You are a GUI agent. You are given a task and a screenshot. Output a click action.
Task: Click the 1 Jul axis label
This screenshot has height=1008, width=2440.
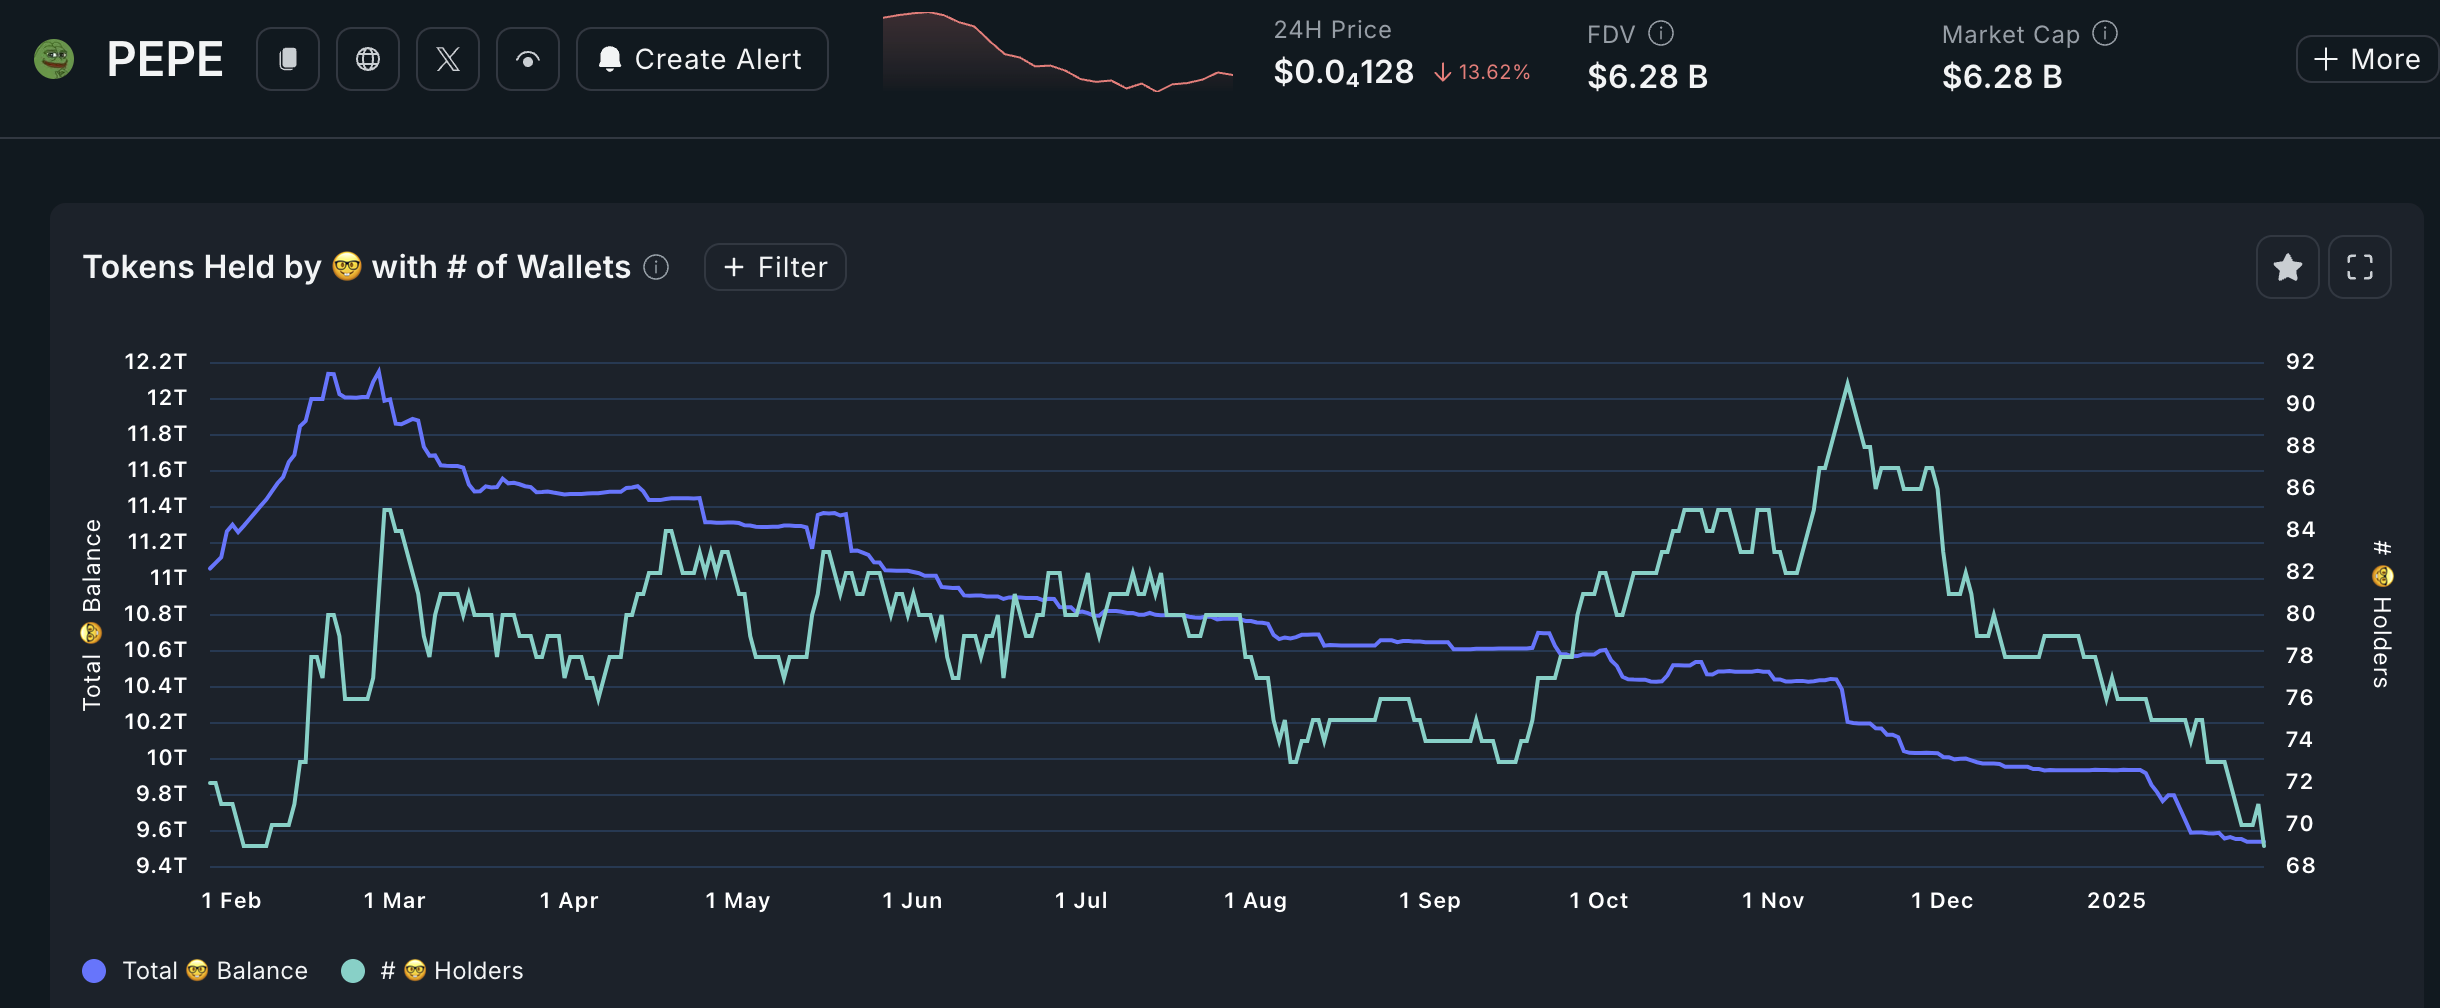(1081, 900)
